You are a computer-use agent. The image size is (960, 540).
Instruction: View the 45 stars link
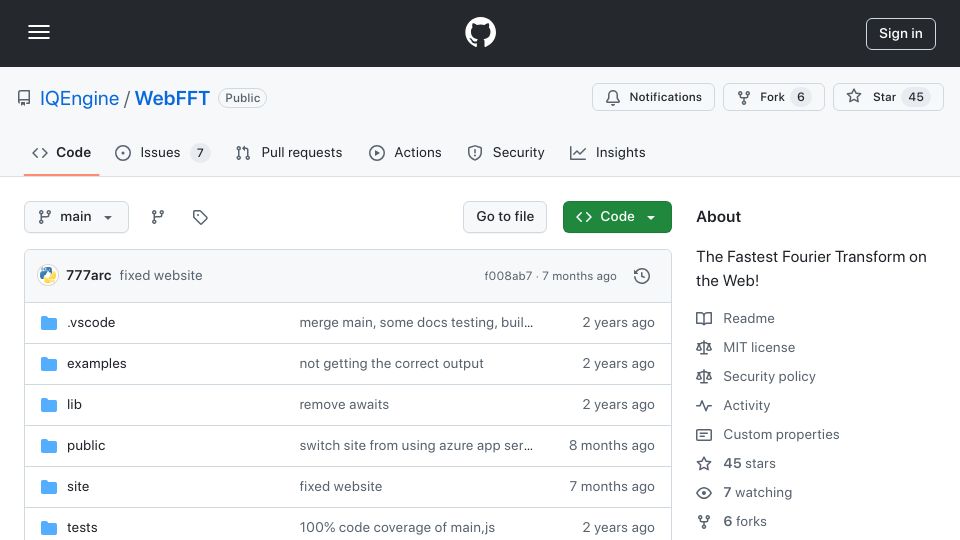click(749, 463)
